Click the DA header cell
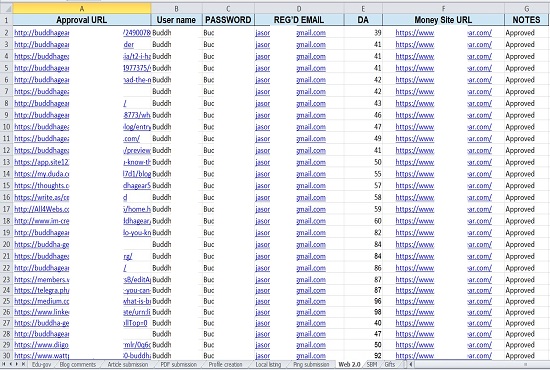The image size is (550, 370). click(x=363, y=20)
